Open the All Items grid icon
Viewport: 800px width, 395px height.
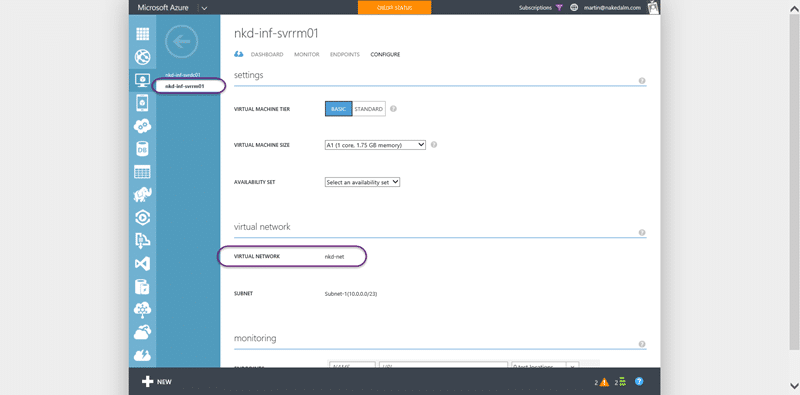(142, 34)
